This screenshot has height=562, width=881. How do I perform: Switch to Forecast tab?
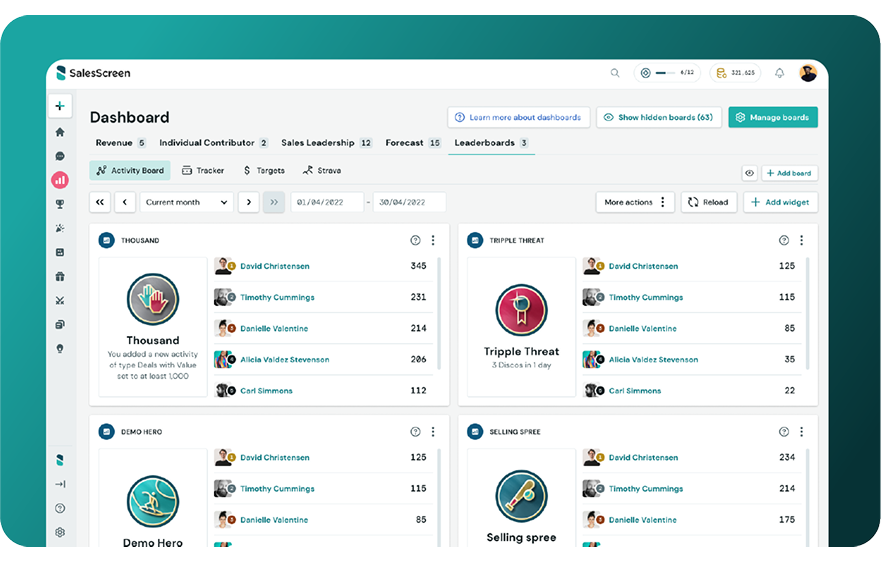tap(413, 143)
